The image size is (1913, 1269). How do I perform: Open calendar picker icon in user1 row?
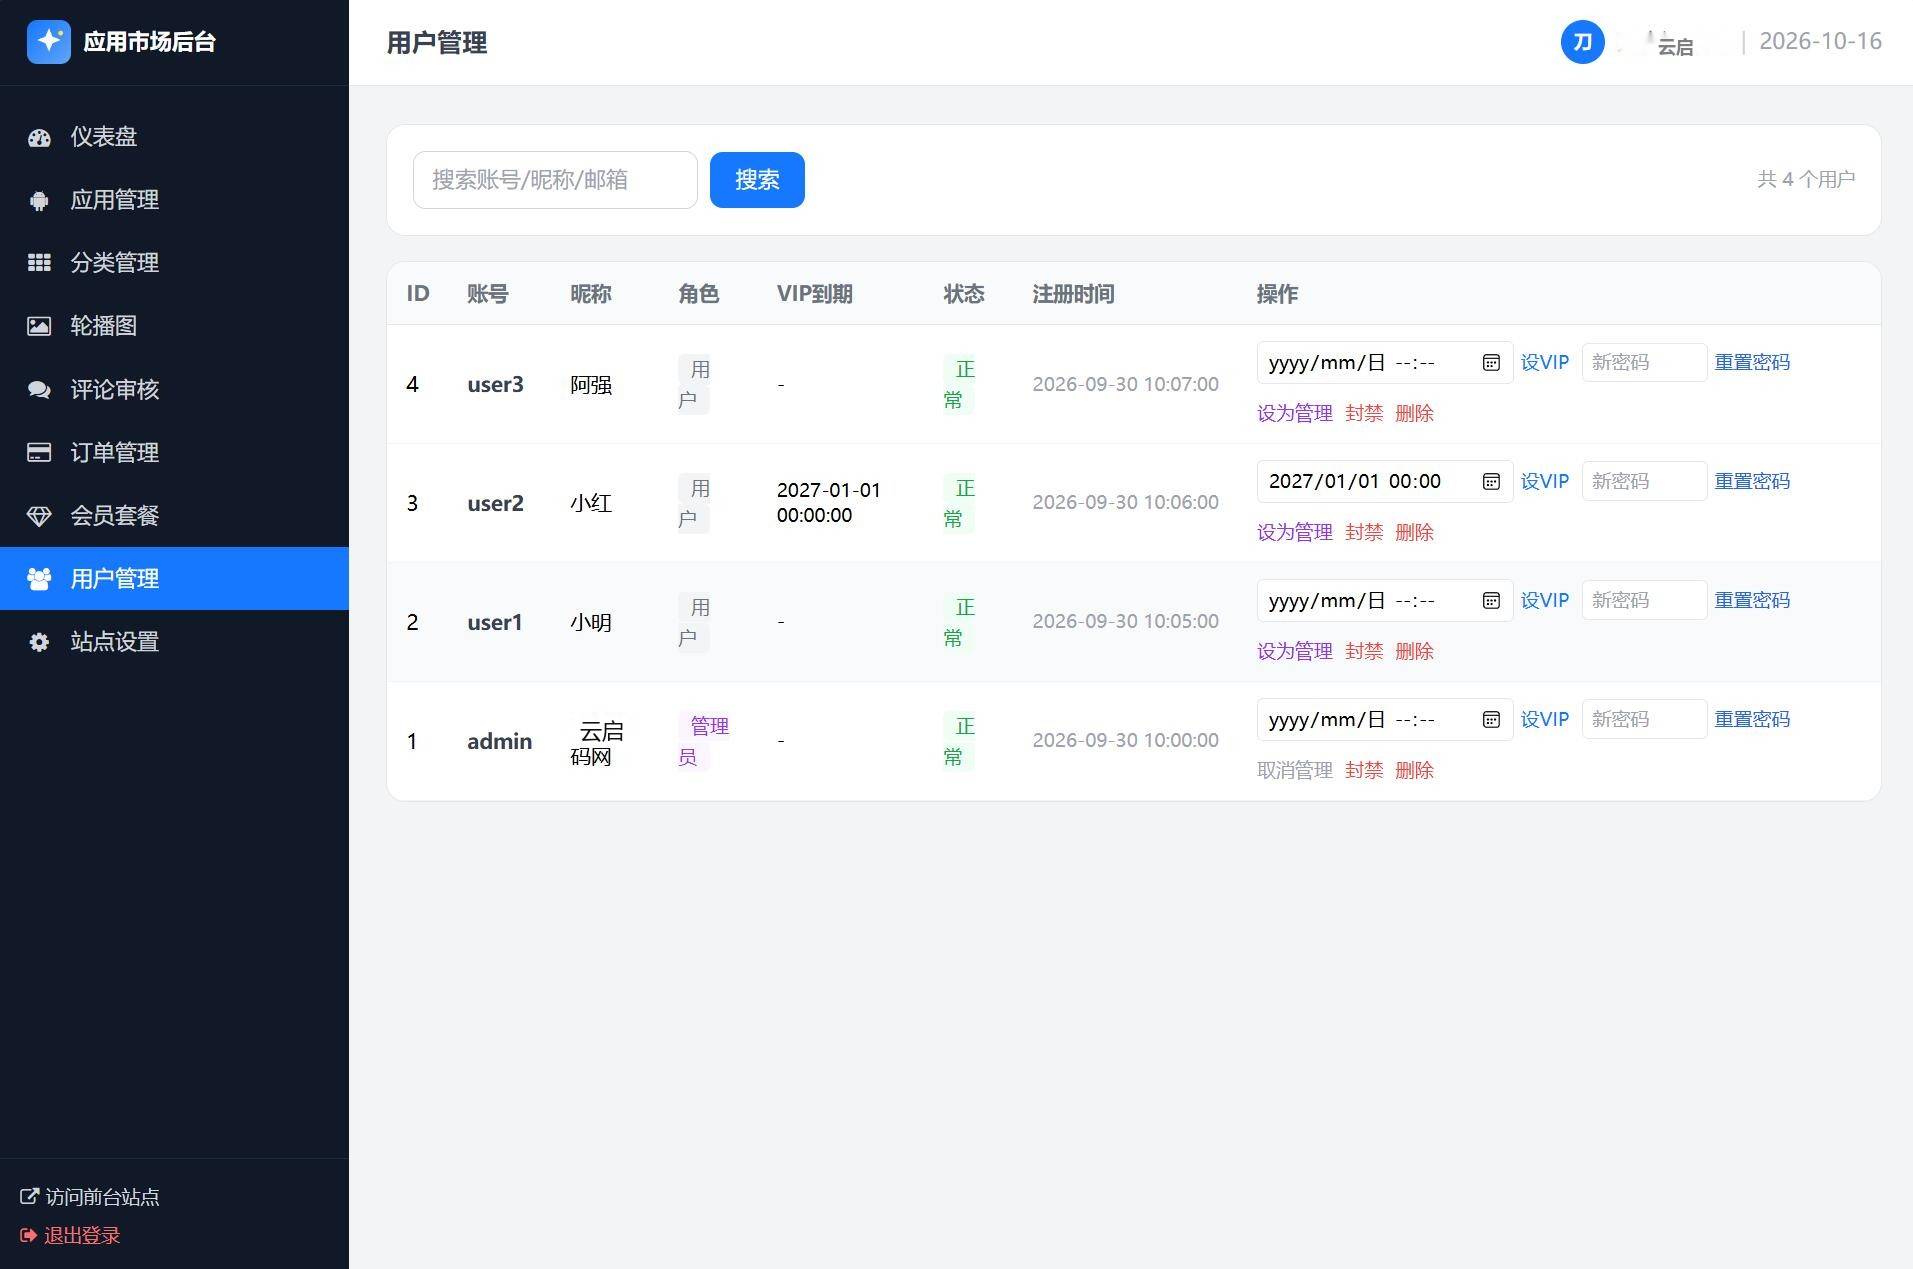click(x=1491, y=601)
